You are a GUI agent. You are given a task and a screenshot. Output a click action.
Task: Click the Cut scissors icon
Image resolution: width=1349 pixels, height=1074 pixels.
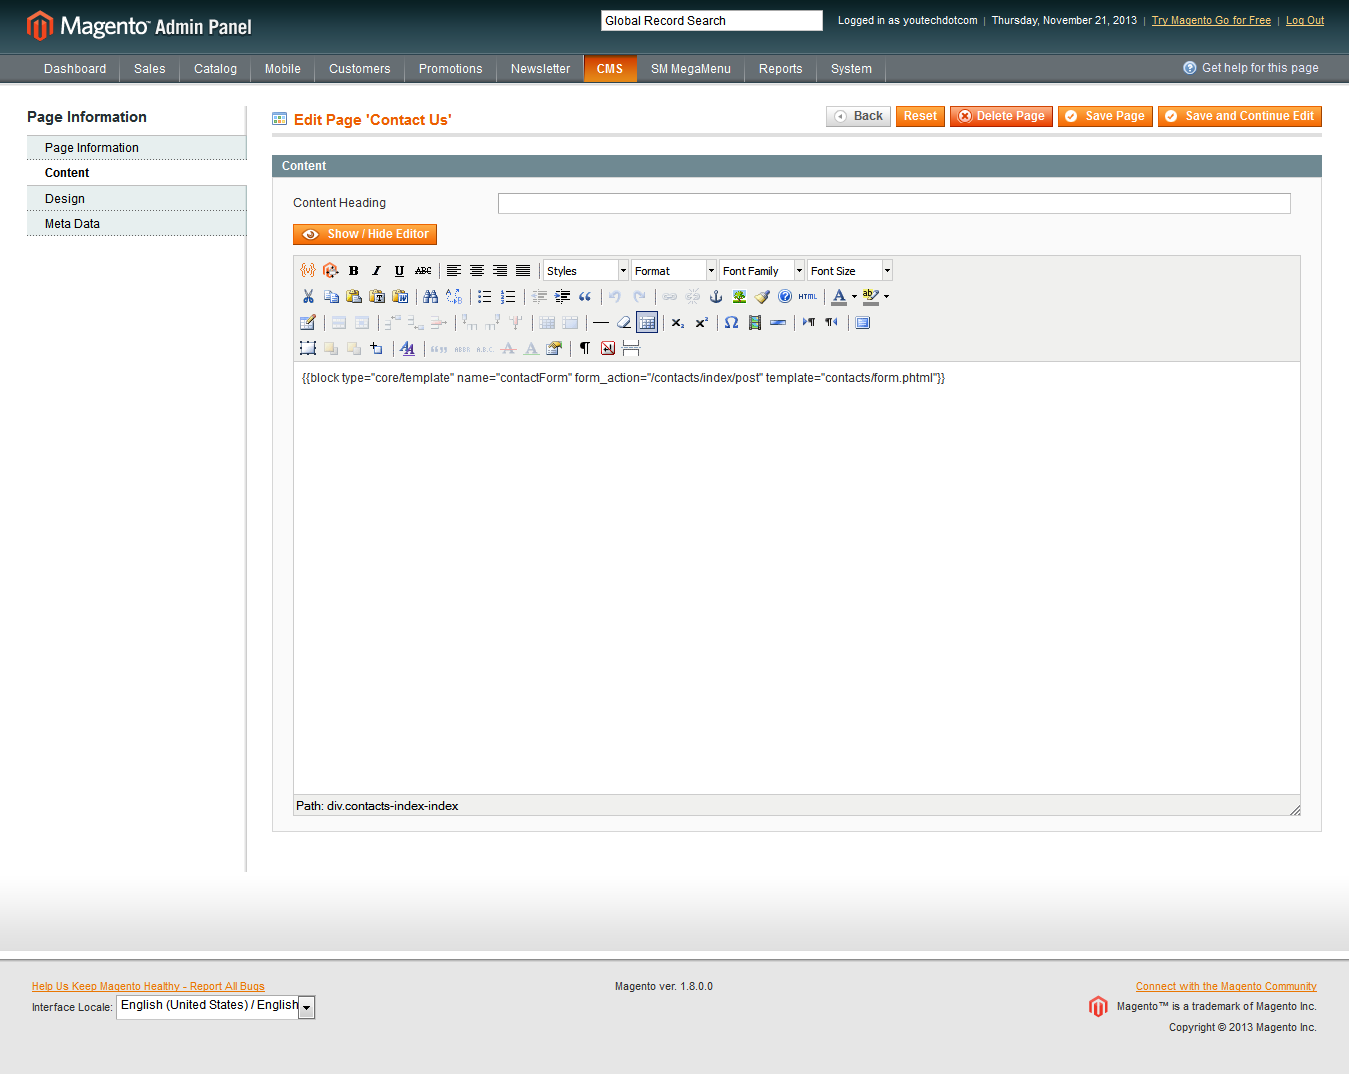click(308, 296)
